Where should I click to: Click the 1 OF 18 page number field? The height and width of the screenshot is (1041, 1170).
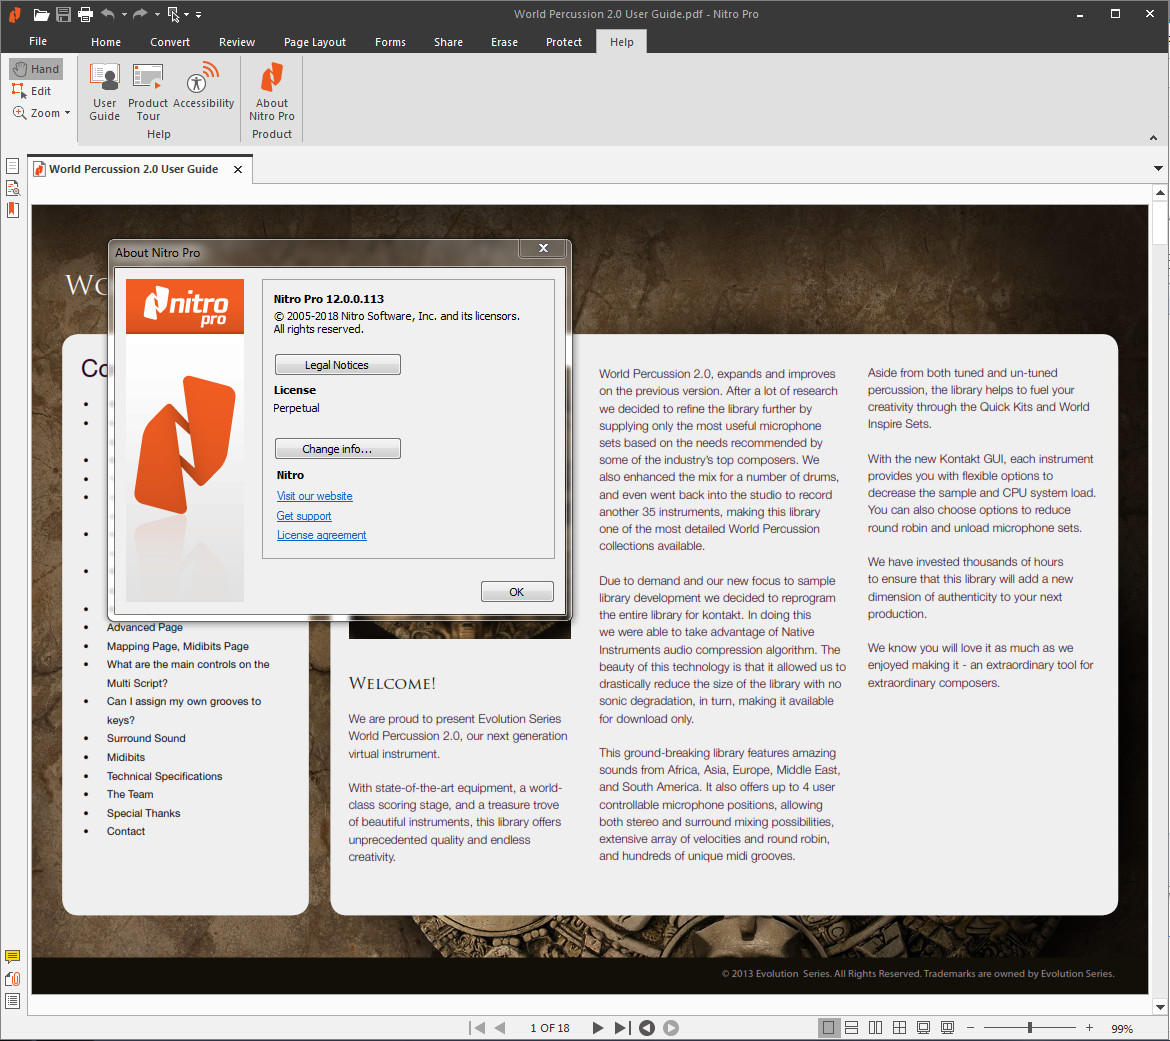(x=549, y=1028)
